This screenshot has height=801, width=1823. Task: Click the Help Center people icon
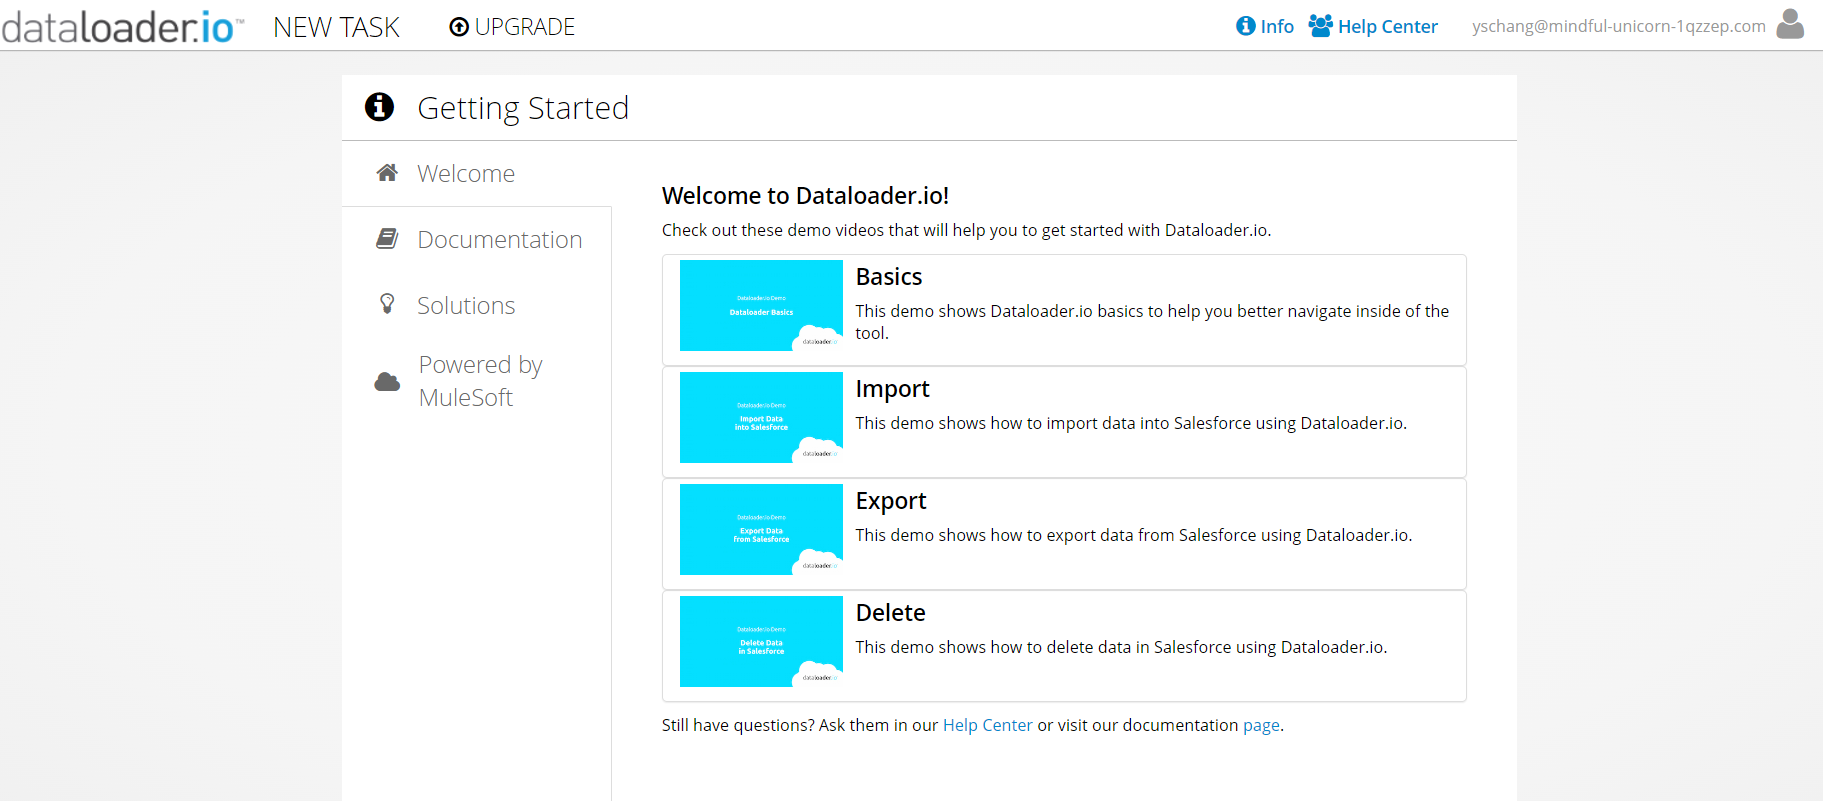coord(1320,26)
